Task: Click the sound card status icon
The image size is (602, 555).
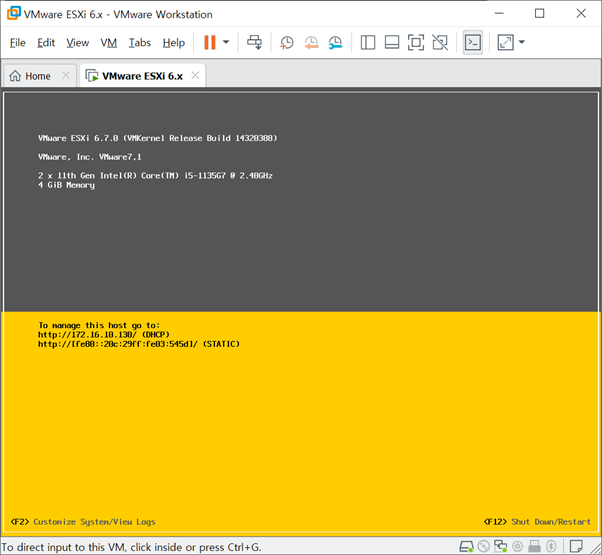Action: 518,546
